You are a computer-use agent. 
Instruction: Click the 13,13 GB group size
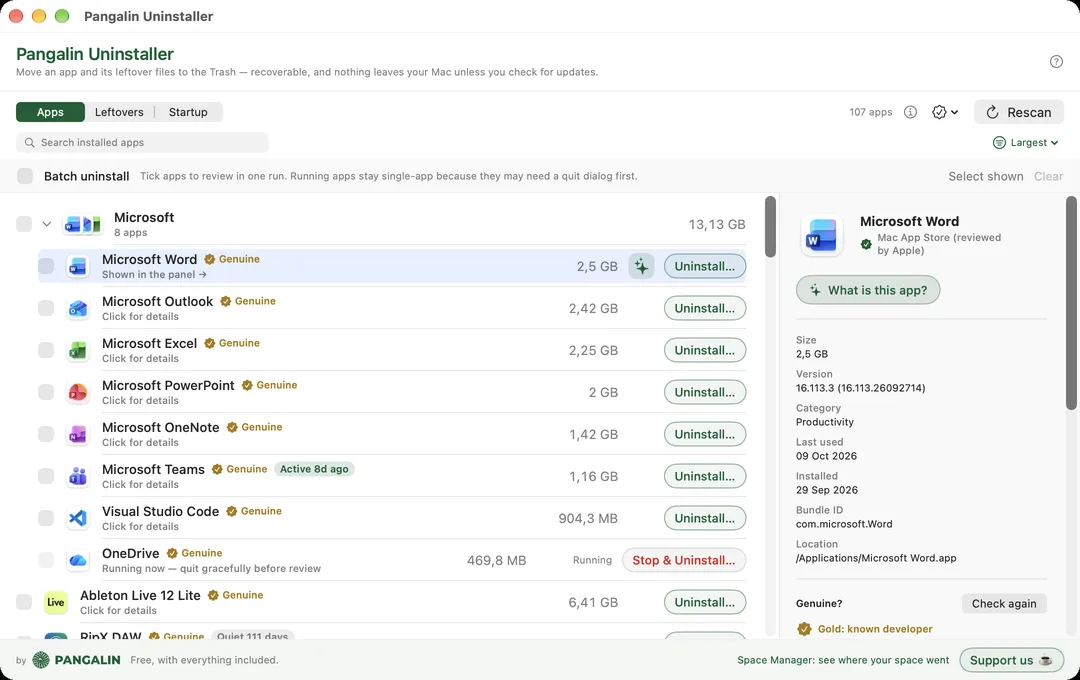pos(716,224)
